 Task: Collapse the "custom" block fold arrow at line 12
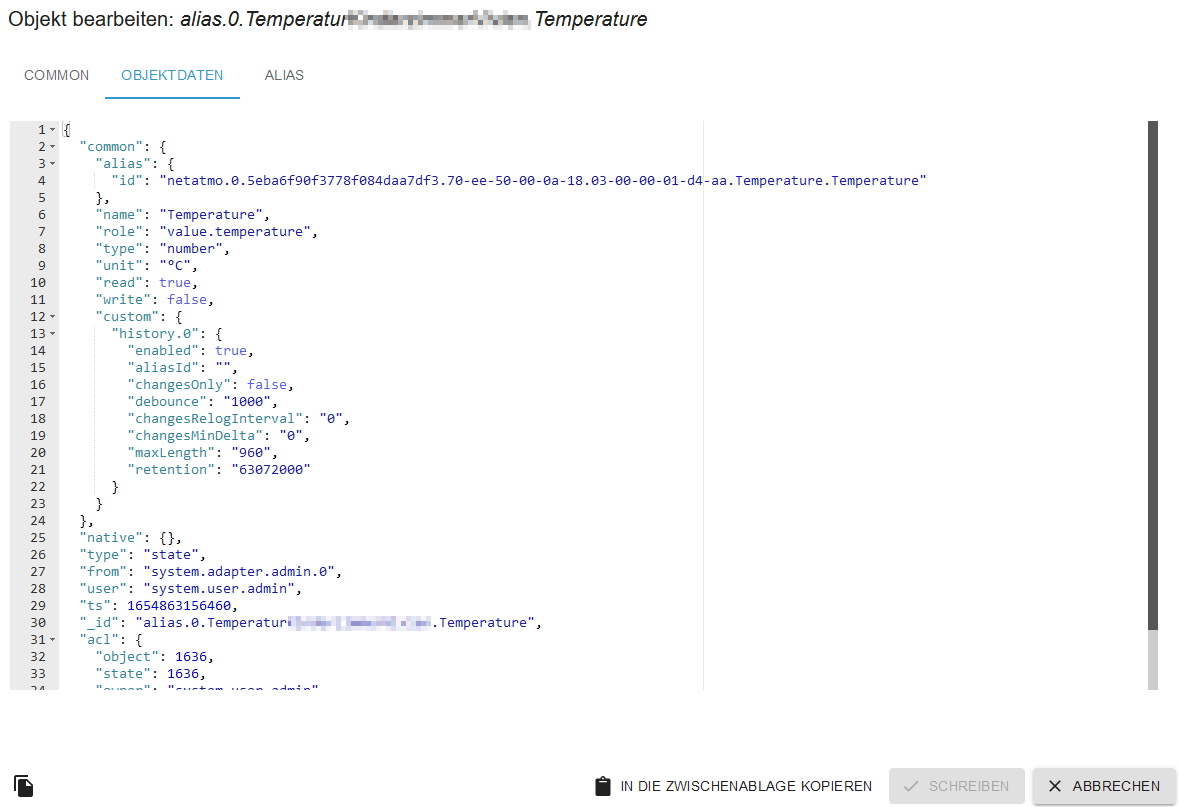(53, 317)
